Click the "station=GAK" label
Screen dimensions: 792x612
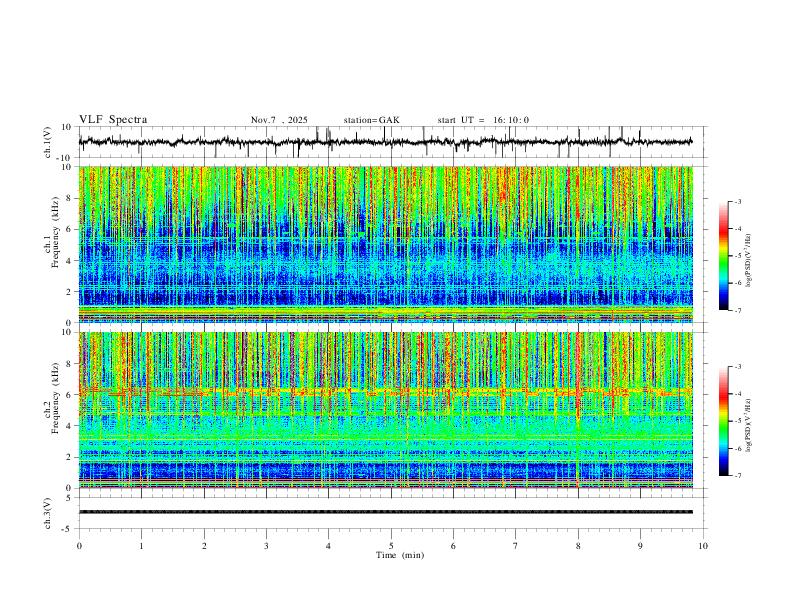(x=371, y=120)
